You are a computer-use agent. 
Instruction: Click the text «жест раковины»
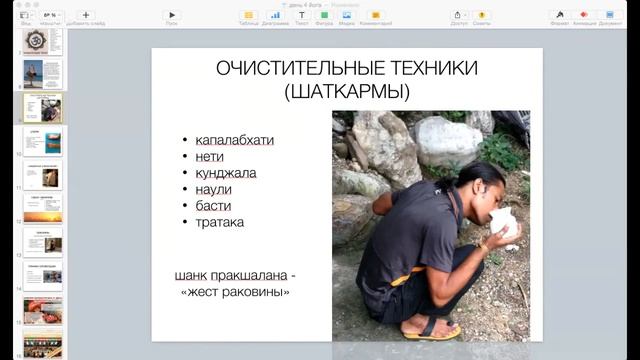point(235,292)
